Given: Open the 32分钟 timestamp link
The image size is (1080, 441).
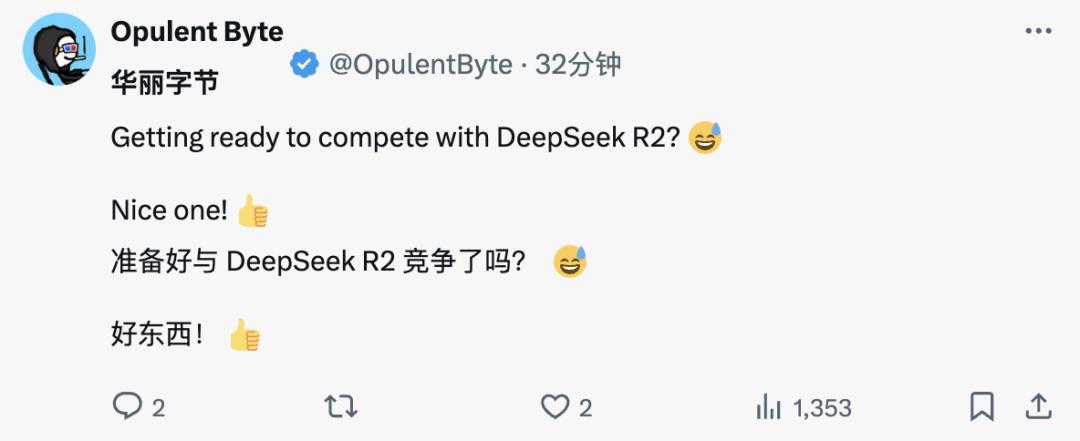Looking at the screenshot, I should (x=578, y=65).
